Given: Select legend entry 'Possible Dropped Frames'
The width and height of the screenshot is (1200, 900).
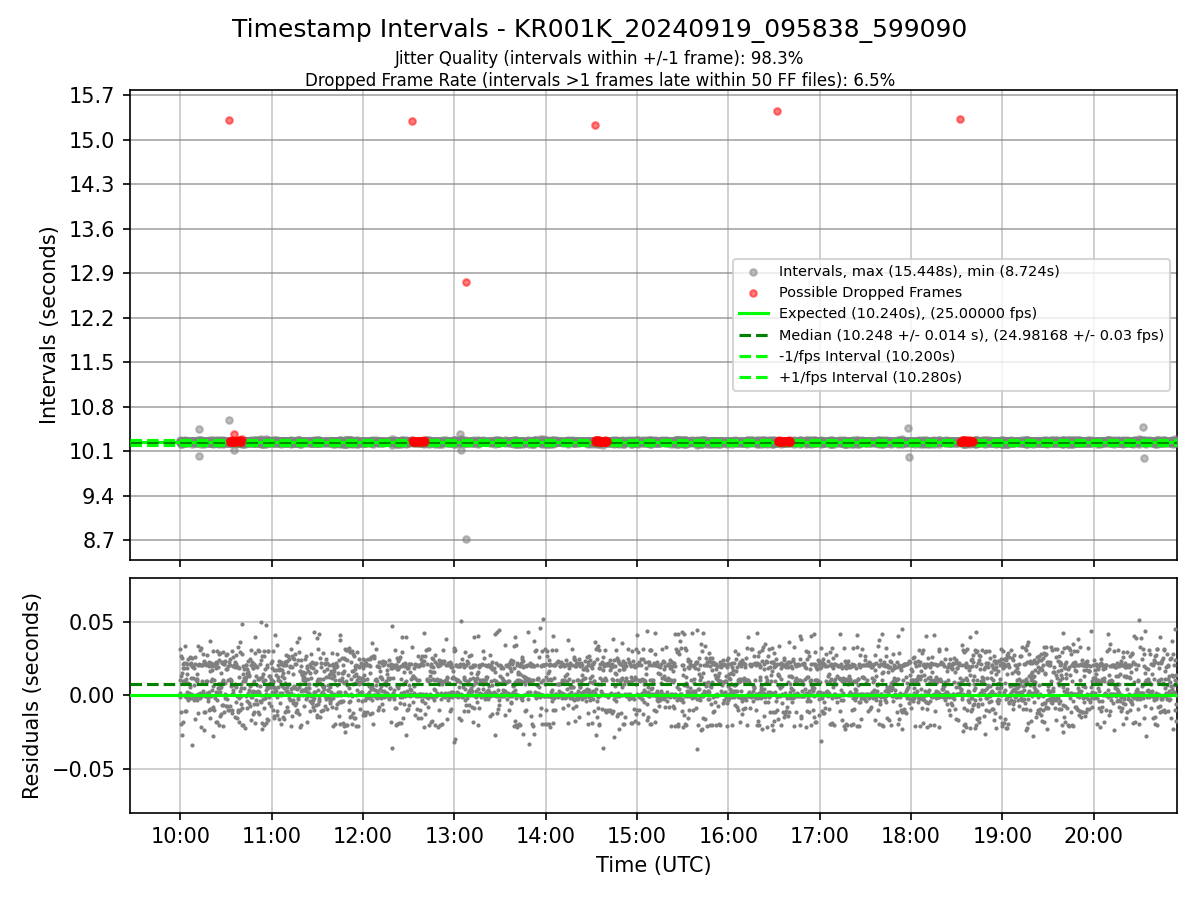Looking at the screenshot, I should click(870, 292).
